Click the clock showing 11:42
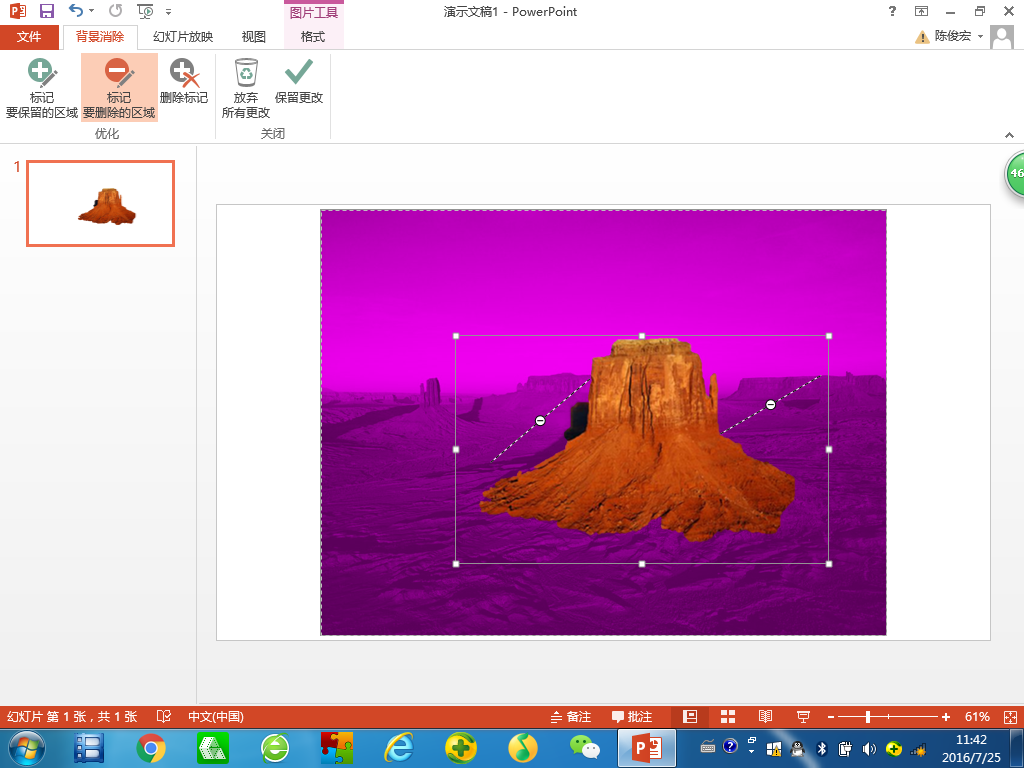 pos(970,740)
